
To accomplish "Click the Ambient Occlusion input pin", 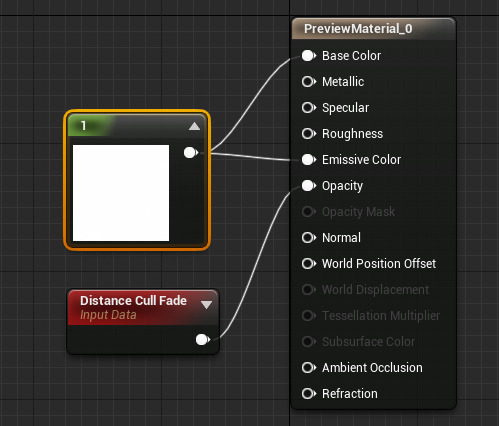I will (309, 368).
